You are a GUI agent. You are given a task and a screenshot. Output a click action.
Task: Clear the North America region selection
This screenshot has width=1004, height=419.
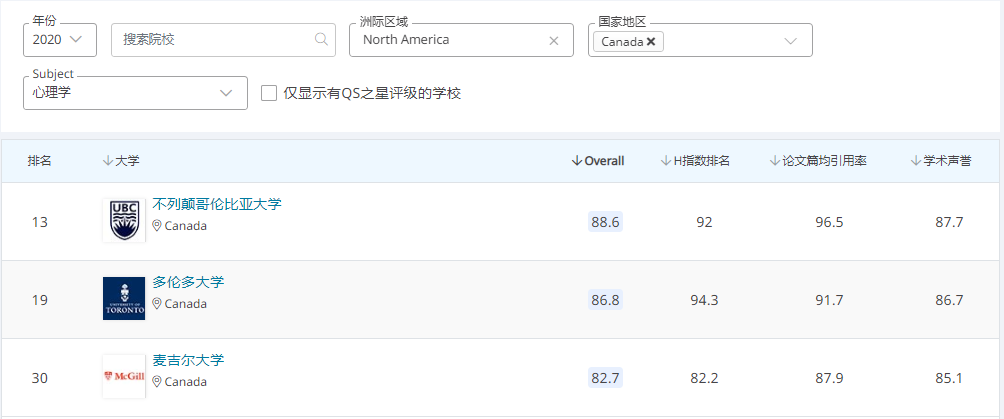click(x=553, y=41)
